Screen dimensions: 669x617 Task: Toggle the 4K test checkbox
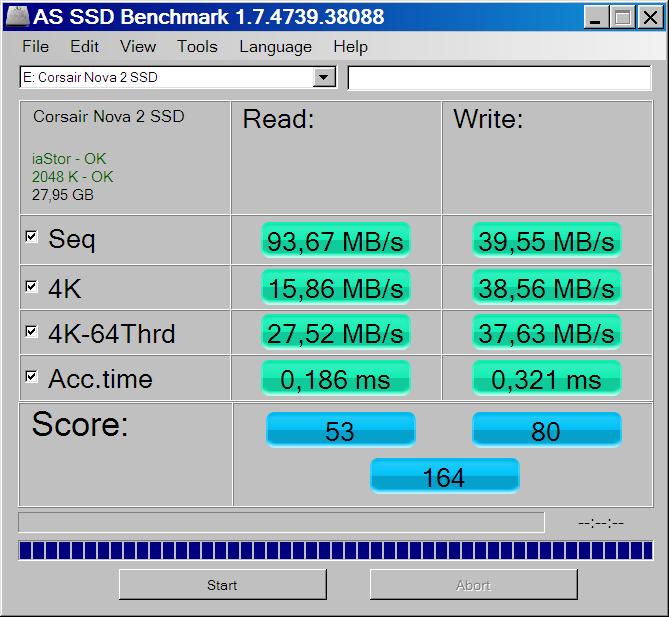click(32, 286)
